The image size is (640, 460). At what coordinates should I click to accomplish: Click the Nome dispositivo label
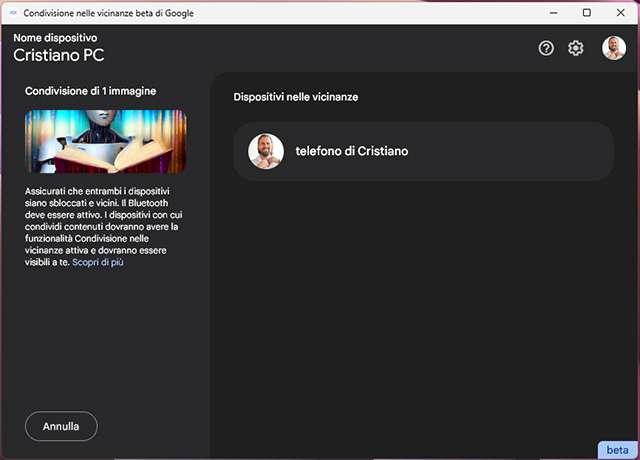click(x=55, y=38)
